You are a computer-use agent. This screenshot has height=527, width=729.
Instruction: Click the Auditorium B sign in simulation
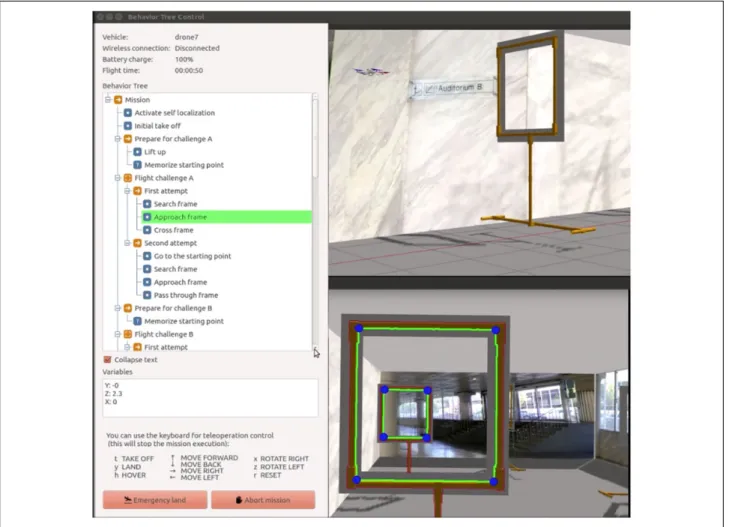coord(452,87)
